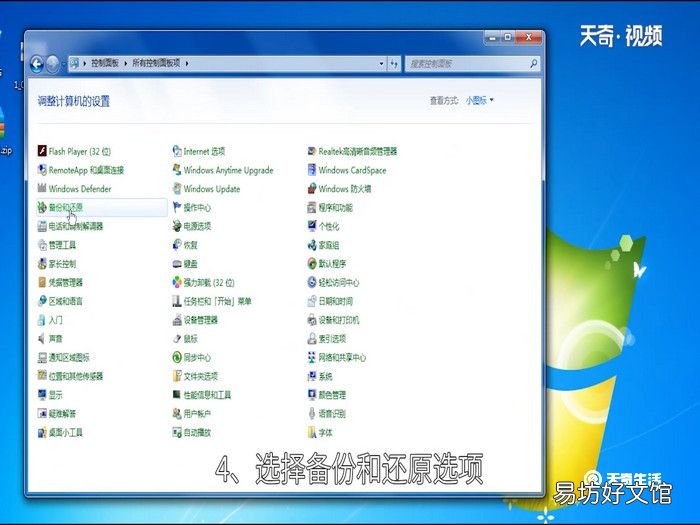Open the 索引选项 link
The height and width of the screenshot is (525, 700).
tap(332, 339)
